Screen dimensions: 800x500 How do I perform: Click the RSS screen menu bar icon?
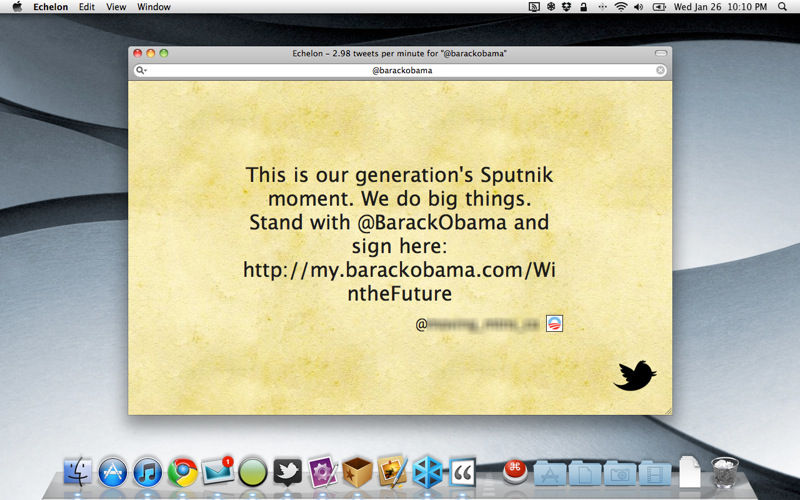tap(534, 7)
